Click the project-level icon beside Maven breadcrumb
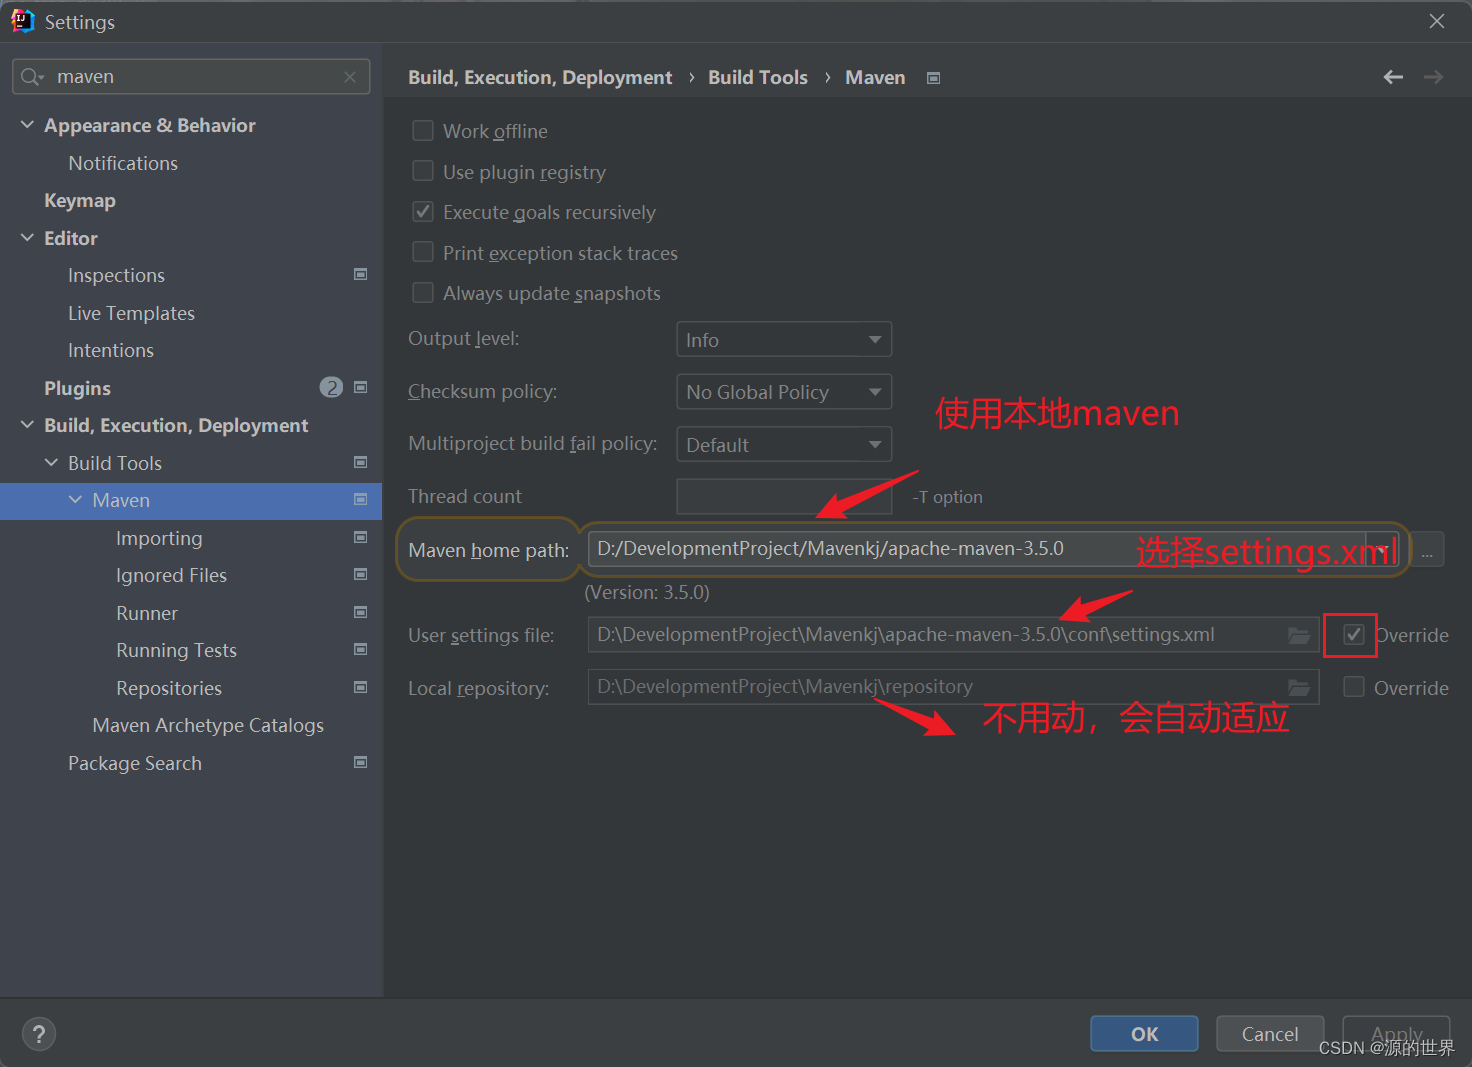Image resolution: width=1472 pixels, height=1067 pixels. pyautogui.click(x=933, y=78)
